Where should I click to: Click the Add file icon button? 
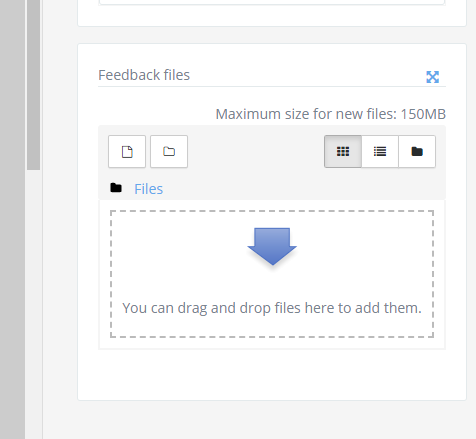click(x=127, y=152)
